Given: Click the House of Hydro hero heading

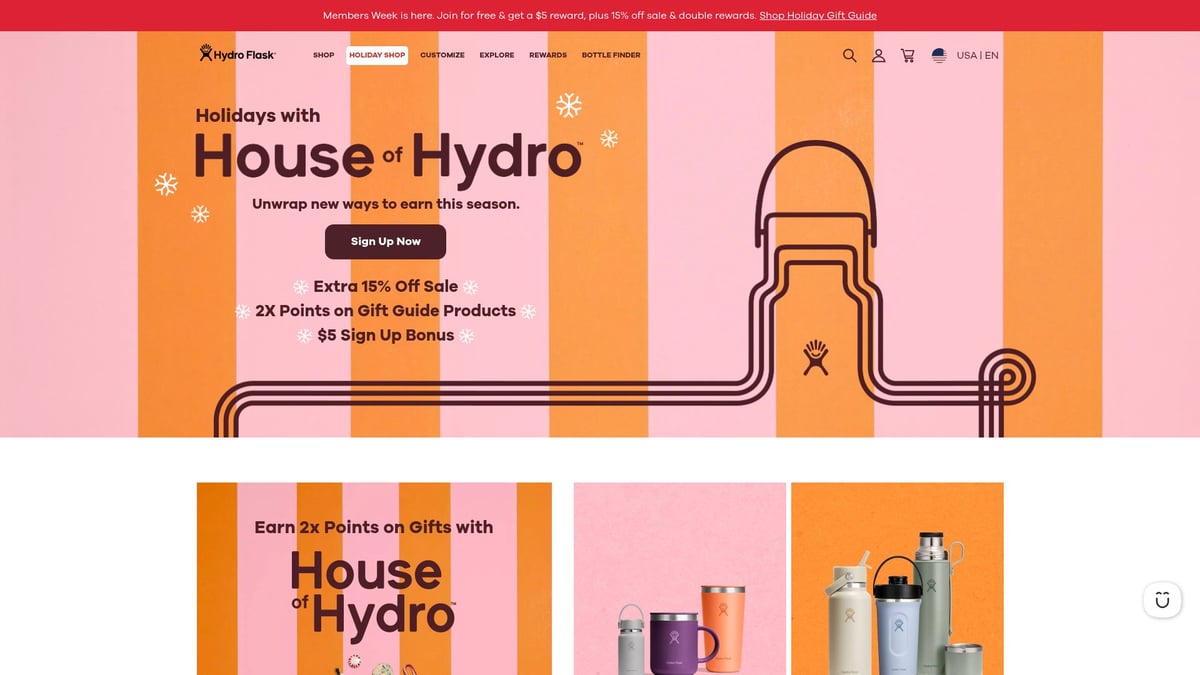Looking at the screenshot, I should (x=388, y=157).
